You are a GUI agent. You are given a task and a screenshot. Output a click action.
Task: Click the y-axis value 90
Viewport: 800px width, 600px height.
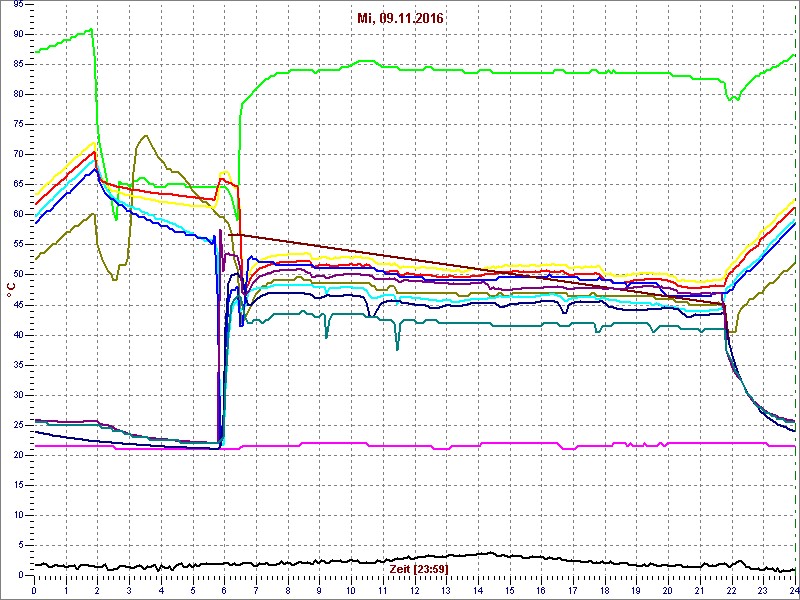pos(18,34)
